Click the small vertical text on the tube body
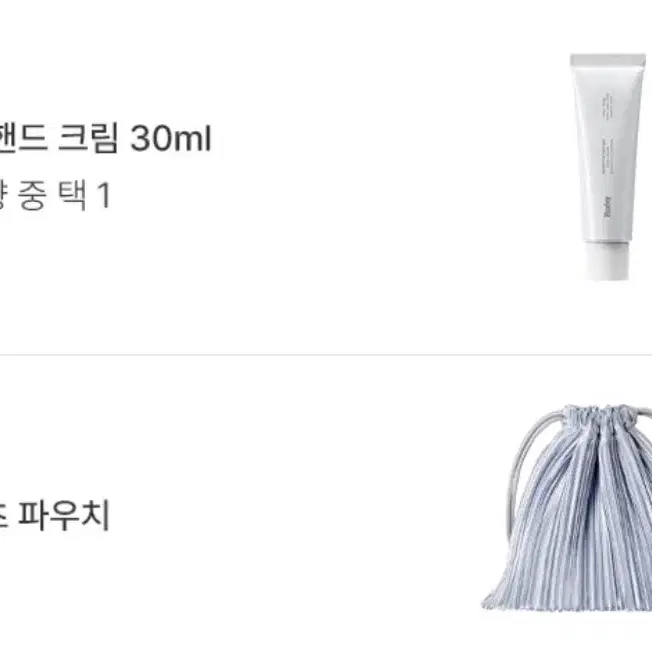Viewport: 652px width, 652px height. tap(608, 104)
